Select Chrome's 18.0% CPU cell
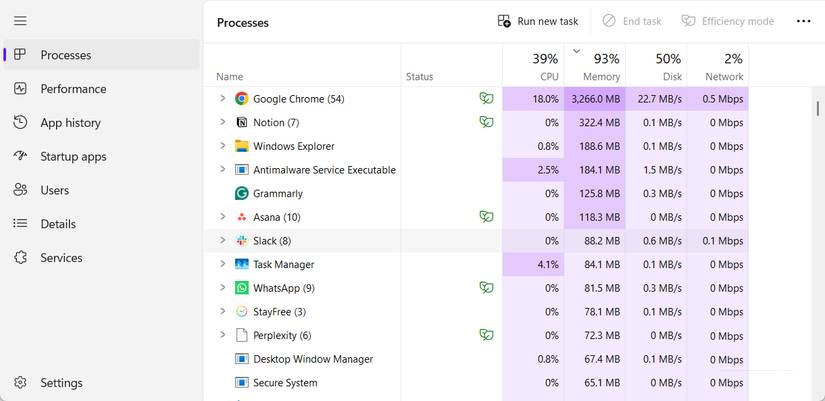 [533, 98]
